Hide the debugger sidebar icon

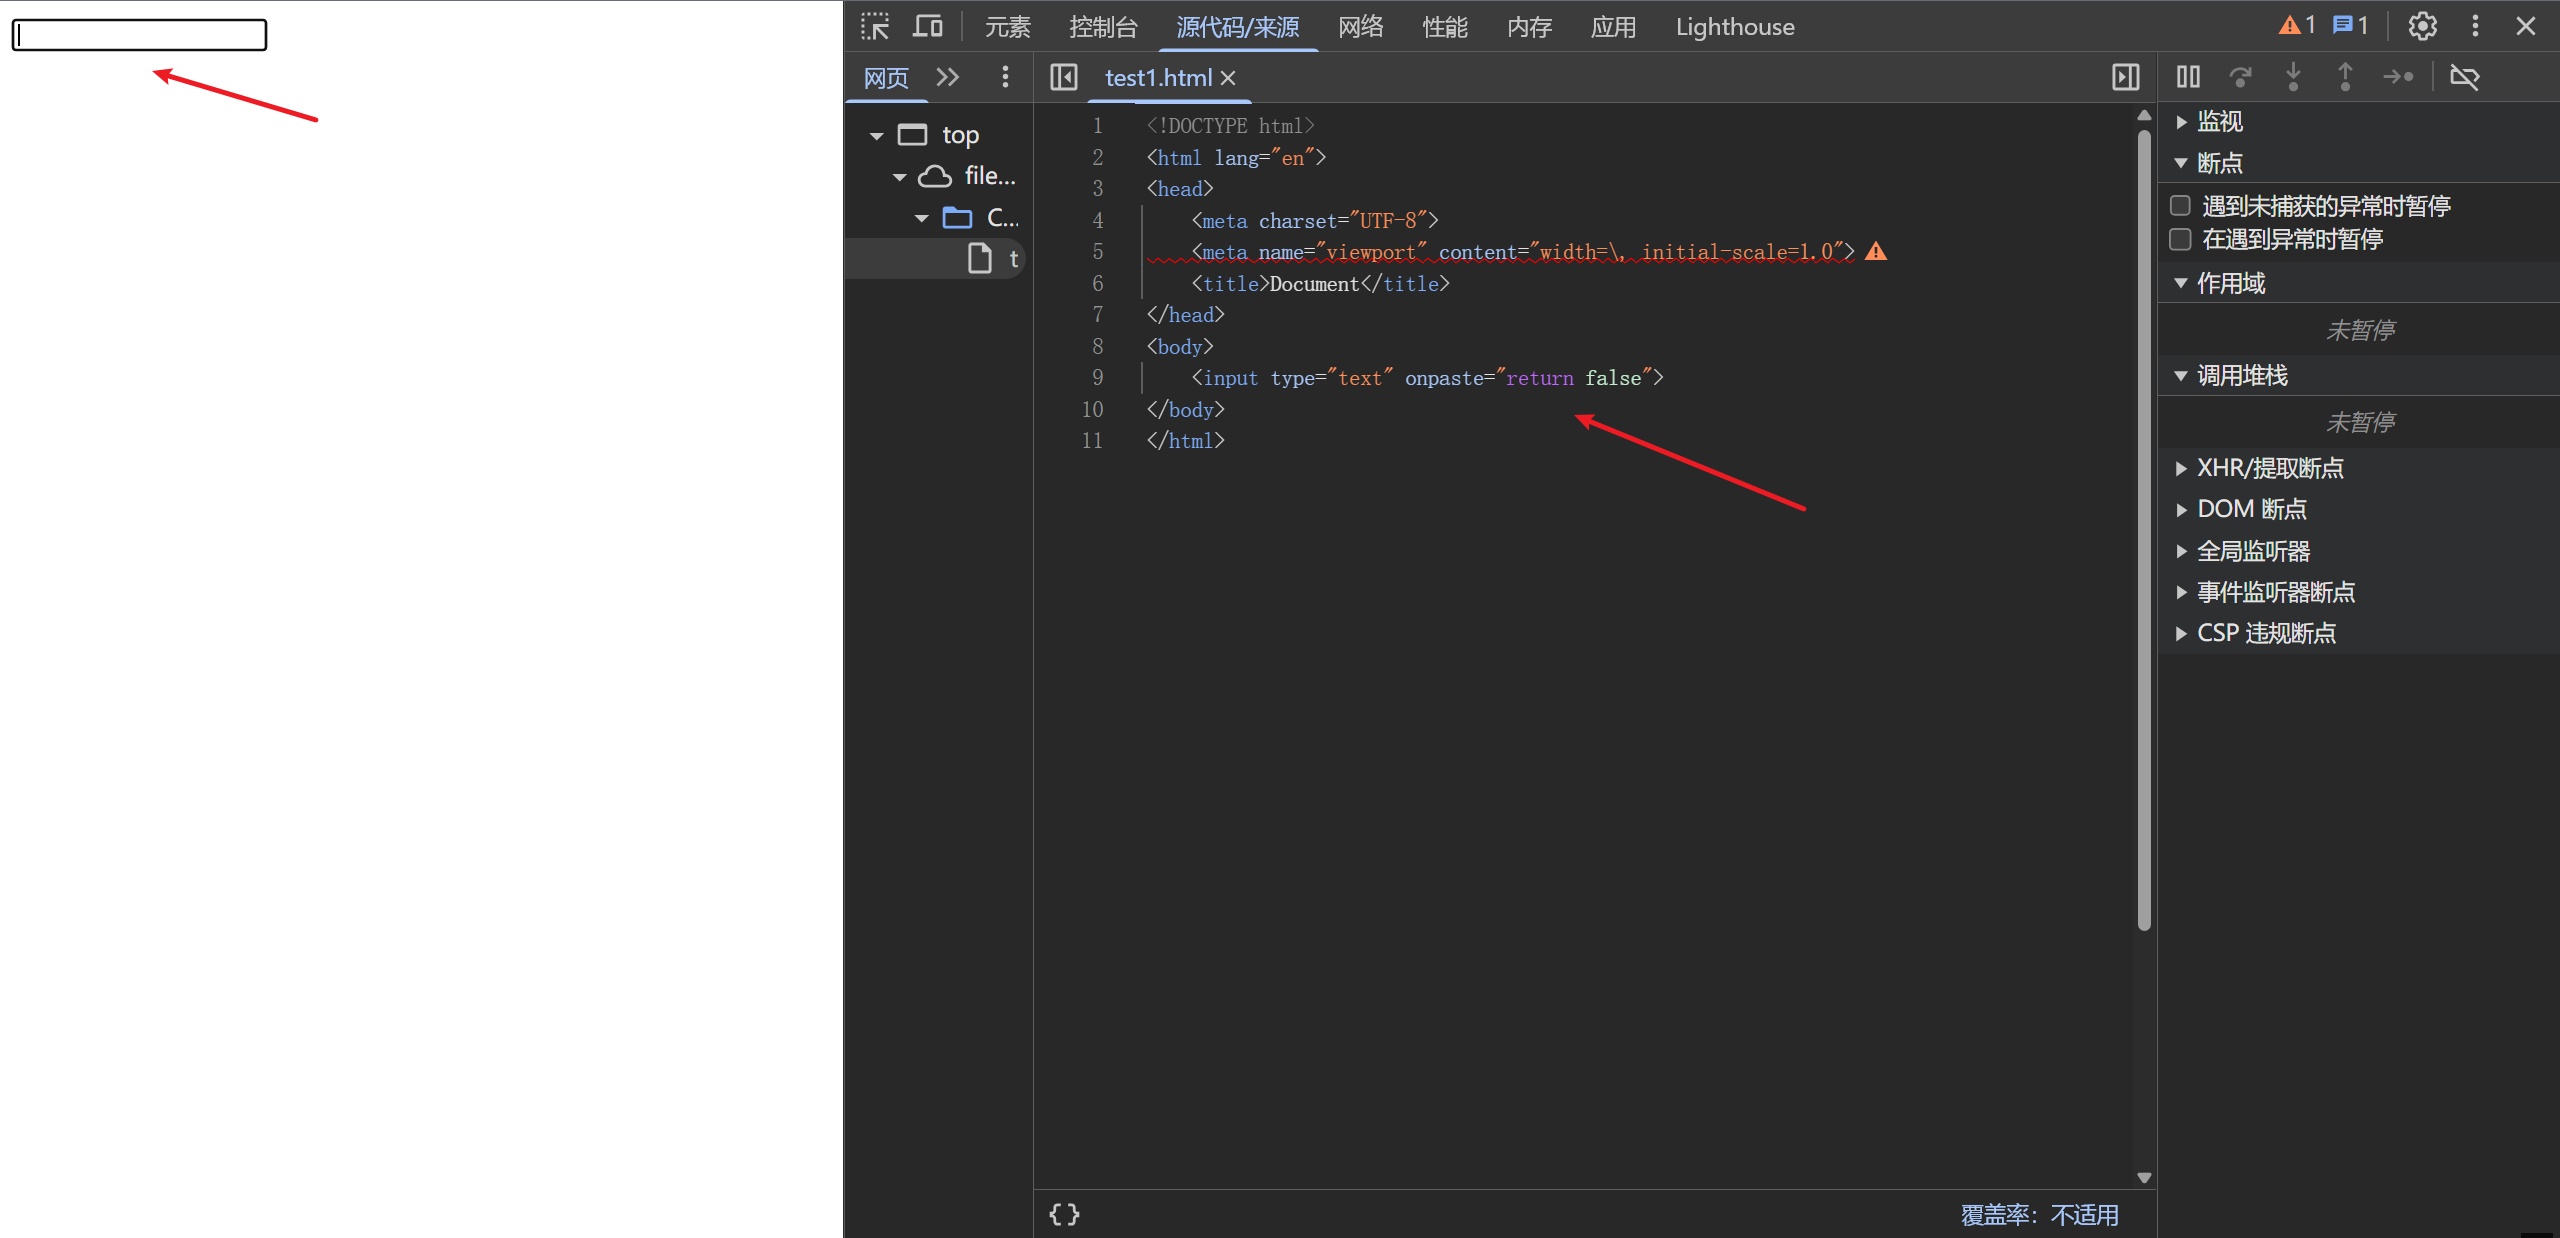click(x=2126, y=77)
